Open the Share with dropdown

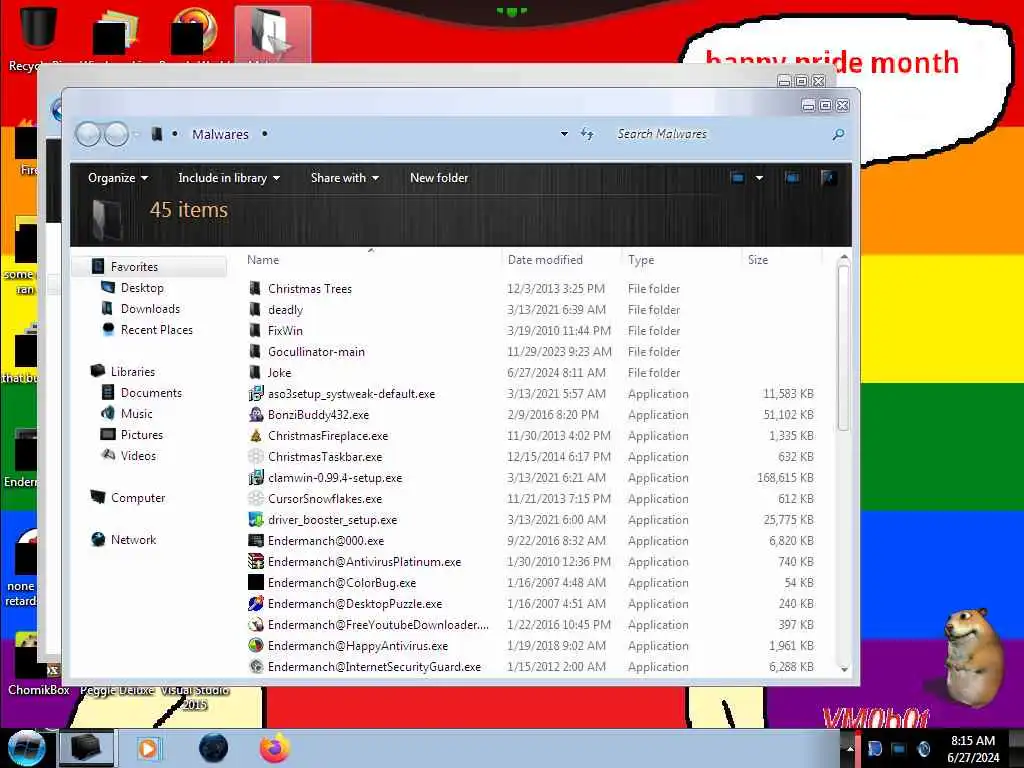(344, 178)
